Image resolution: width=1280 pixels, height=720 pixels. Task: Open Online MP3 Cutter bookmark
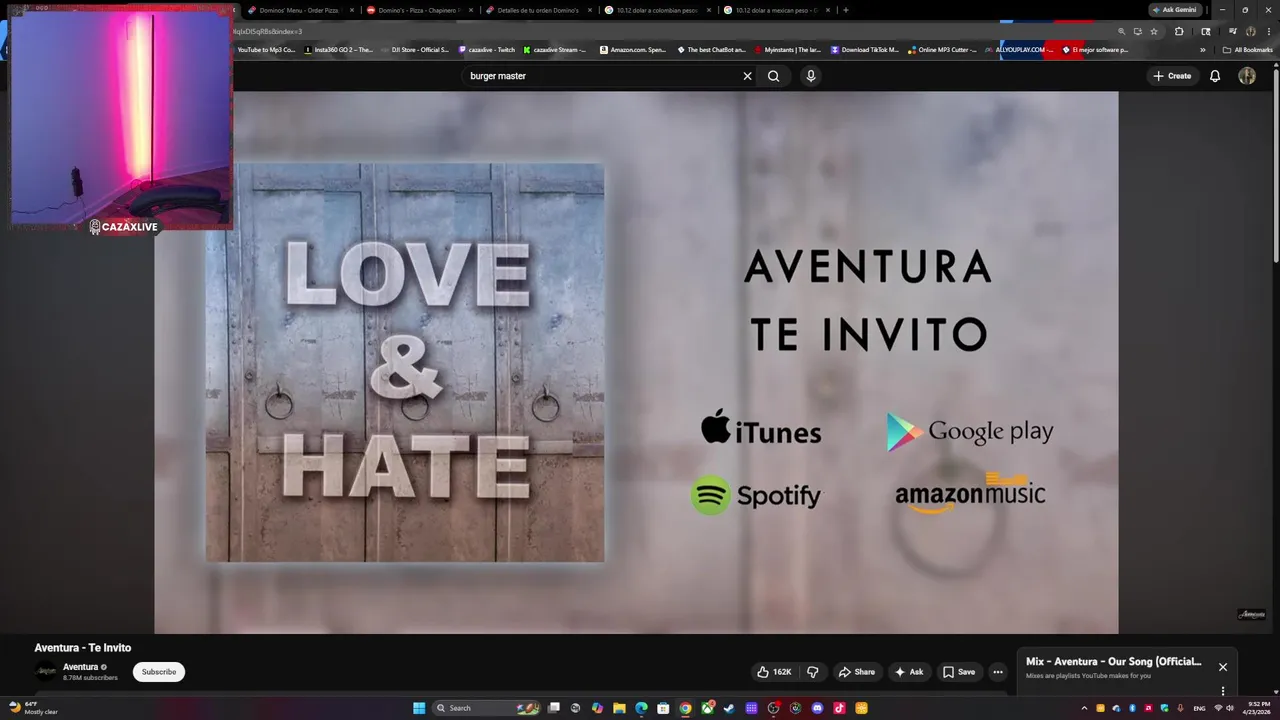(942, 50)
